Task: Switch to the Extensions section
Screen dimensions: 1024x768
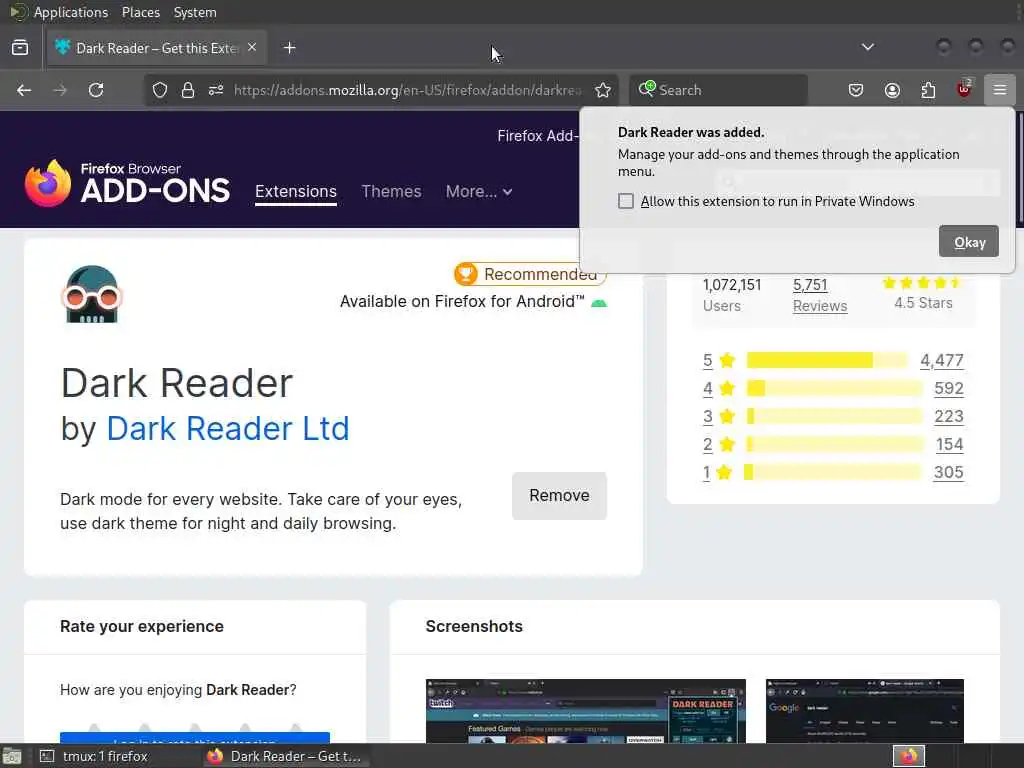Action: pyautogui.click(x=296, y=191)
